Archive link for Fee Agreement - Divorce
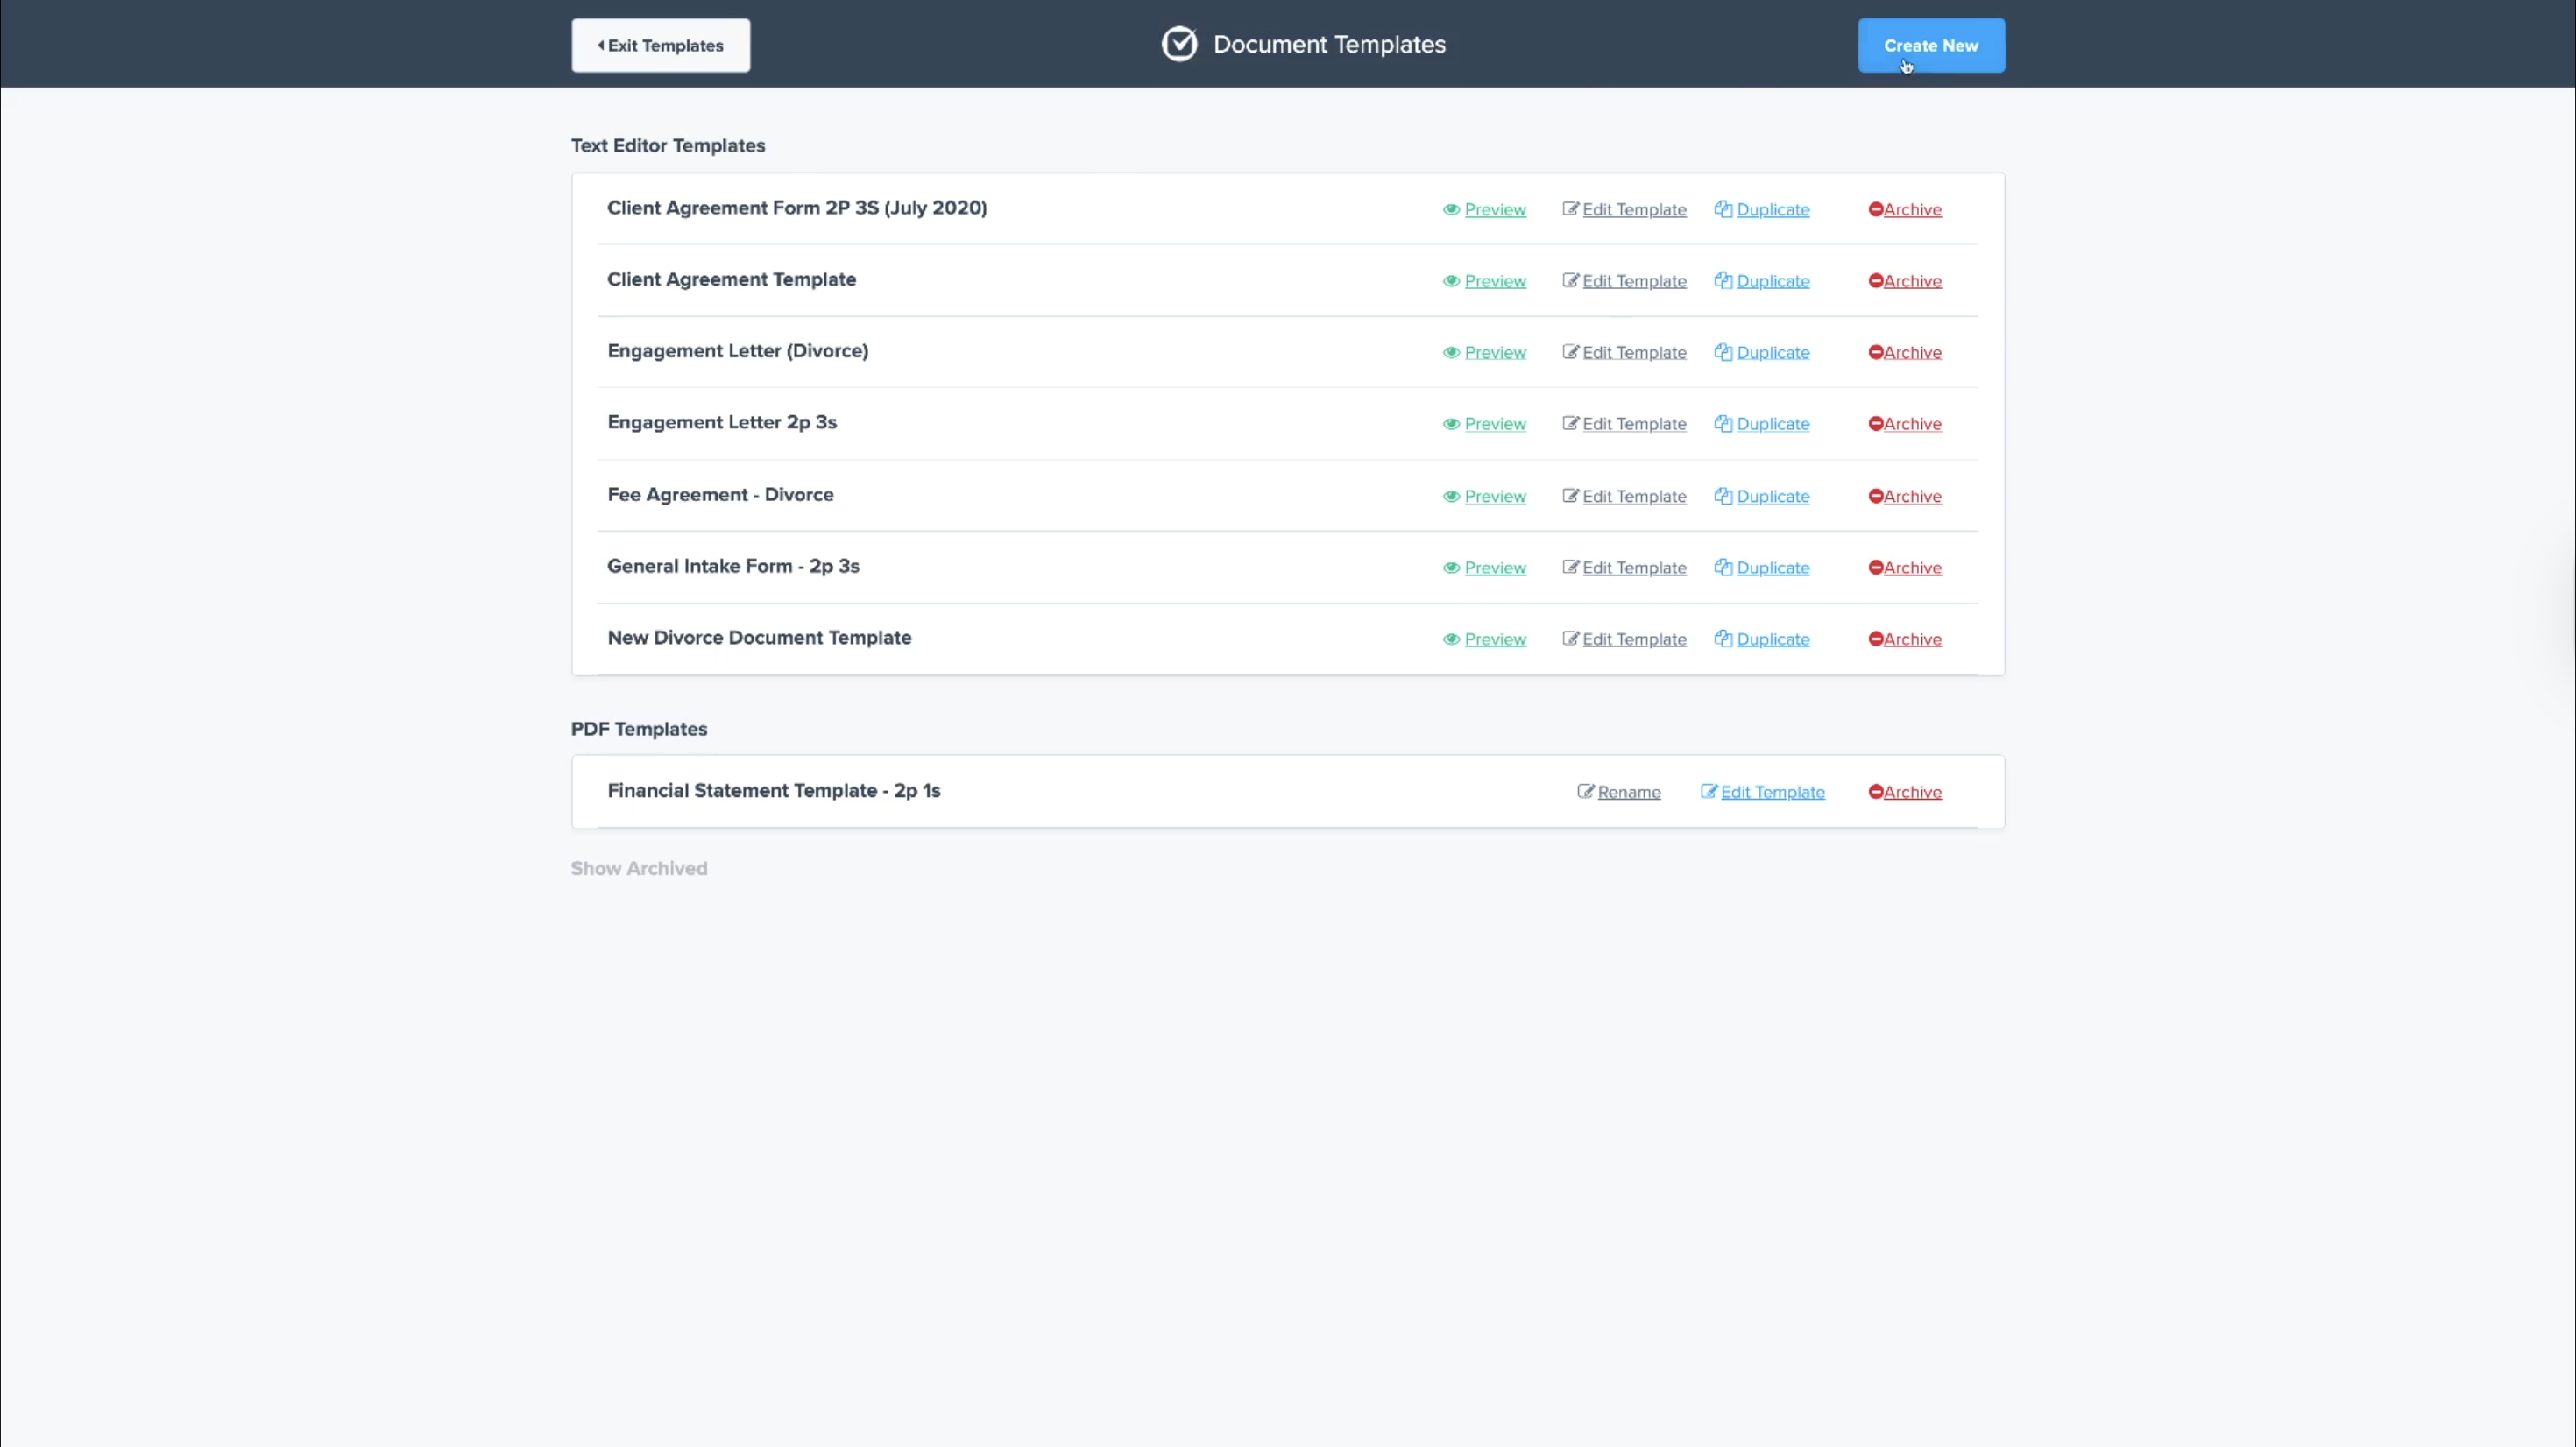The height and width of the screenshot is (1447, 2576). point(1913,496)
